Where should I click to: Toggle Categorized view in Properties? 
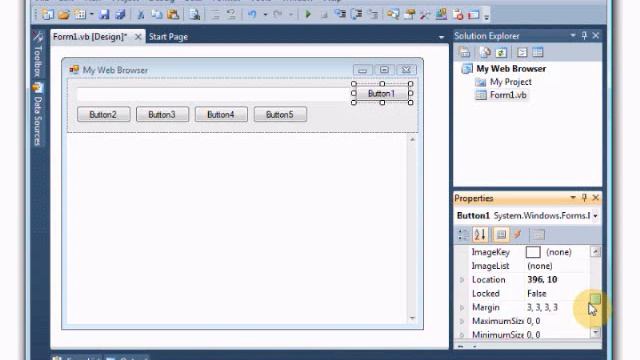(x=463, y=235)
